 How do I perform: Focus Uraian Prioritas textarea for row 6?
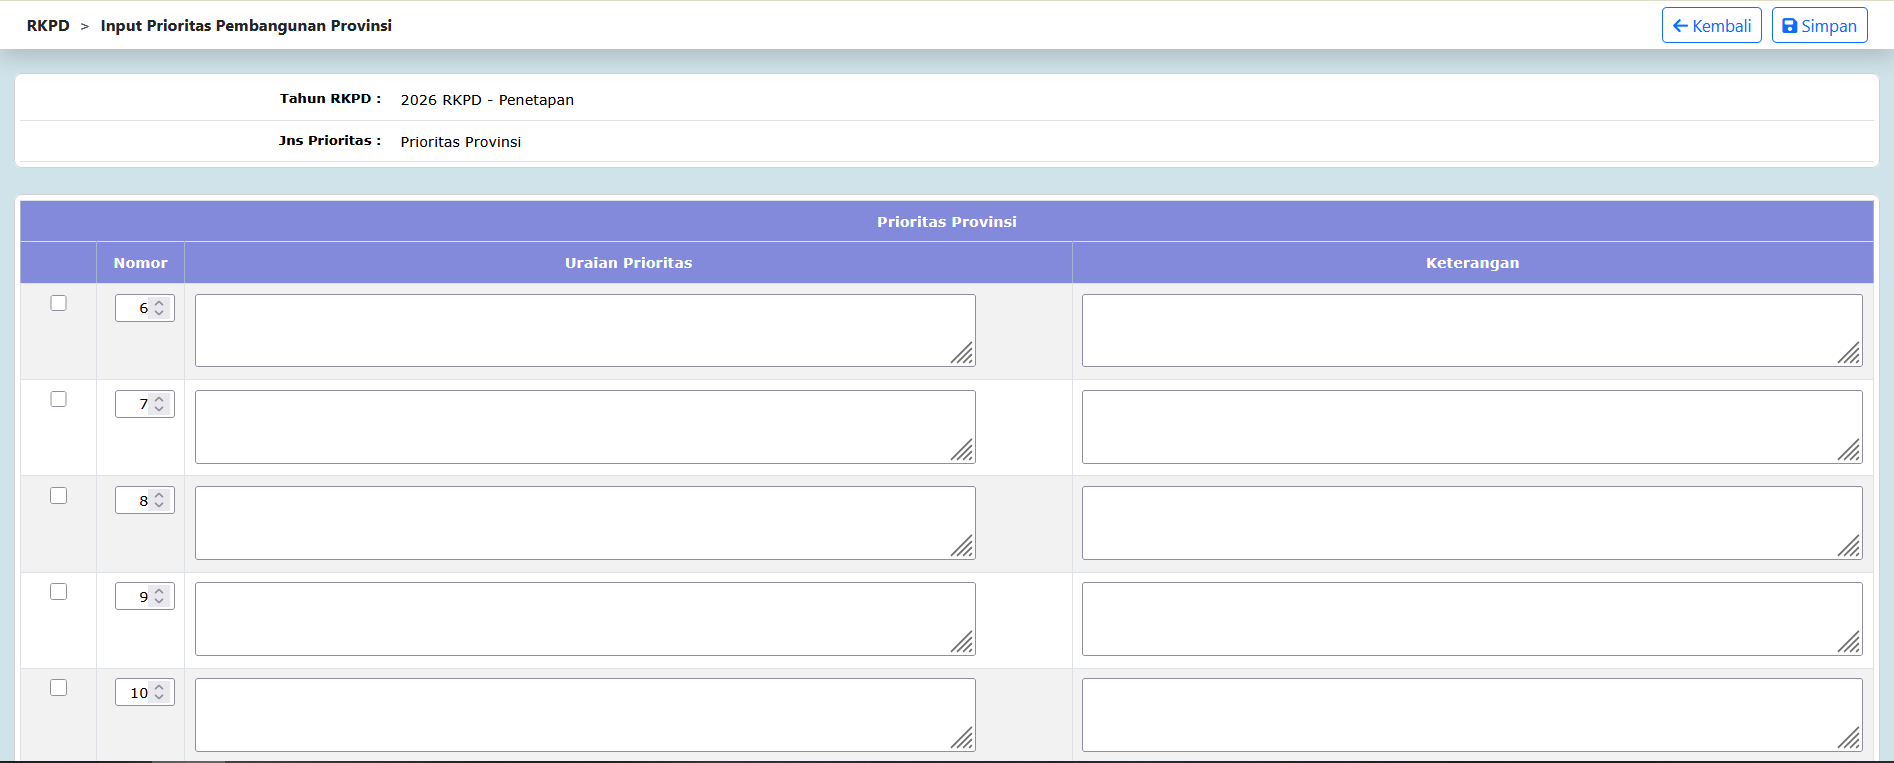(584, 330)
